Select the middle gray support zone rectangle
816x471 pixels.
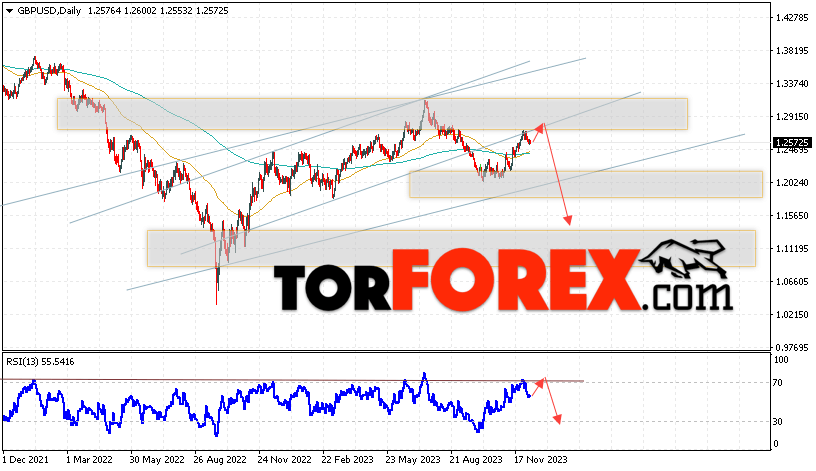[586, 184]
